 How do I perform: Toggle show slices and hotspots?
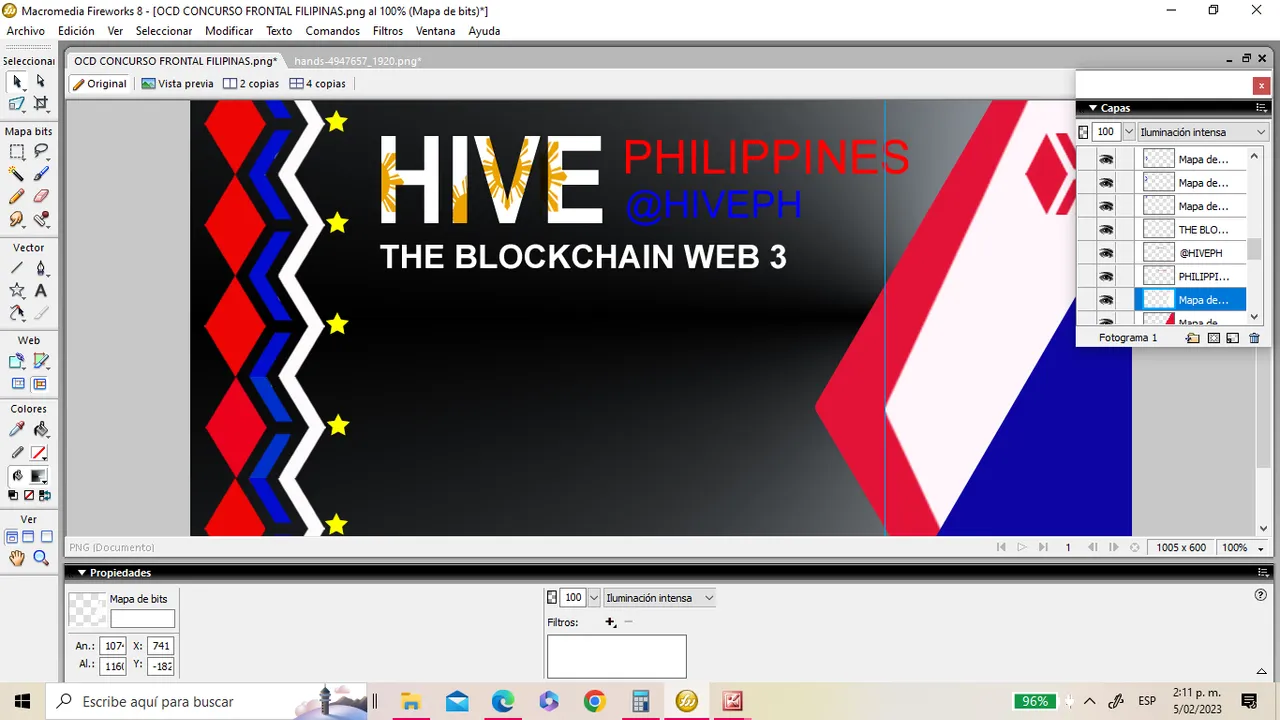[40, 384]
